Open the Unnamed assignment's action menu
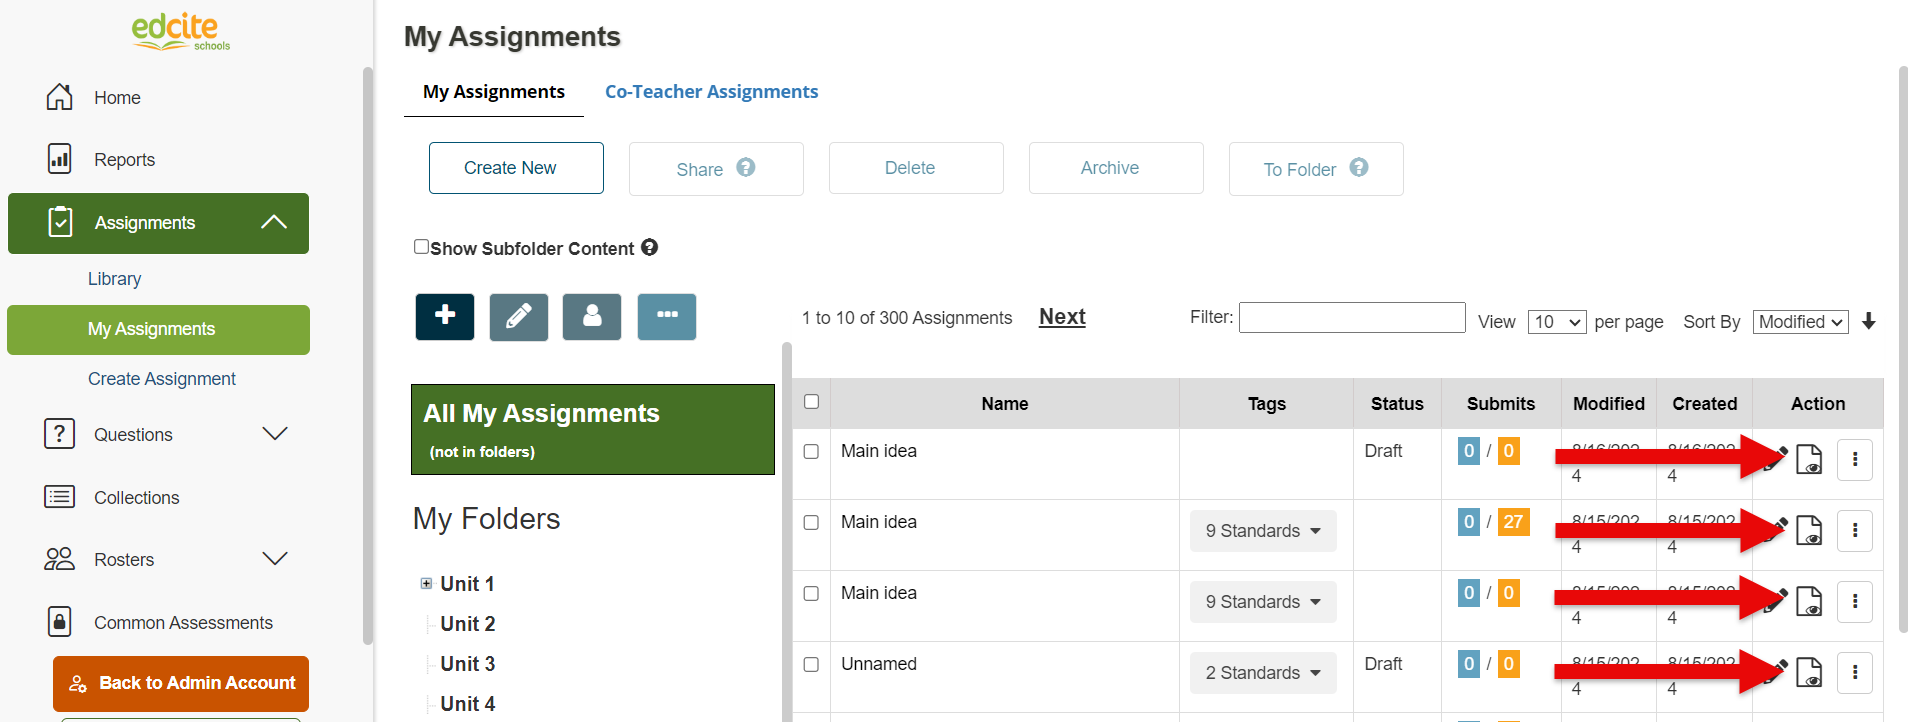1908x722 pixels. (1854, 673)
